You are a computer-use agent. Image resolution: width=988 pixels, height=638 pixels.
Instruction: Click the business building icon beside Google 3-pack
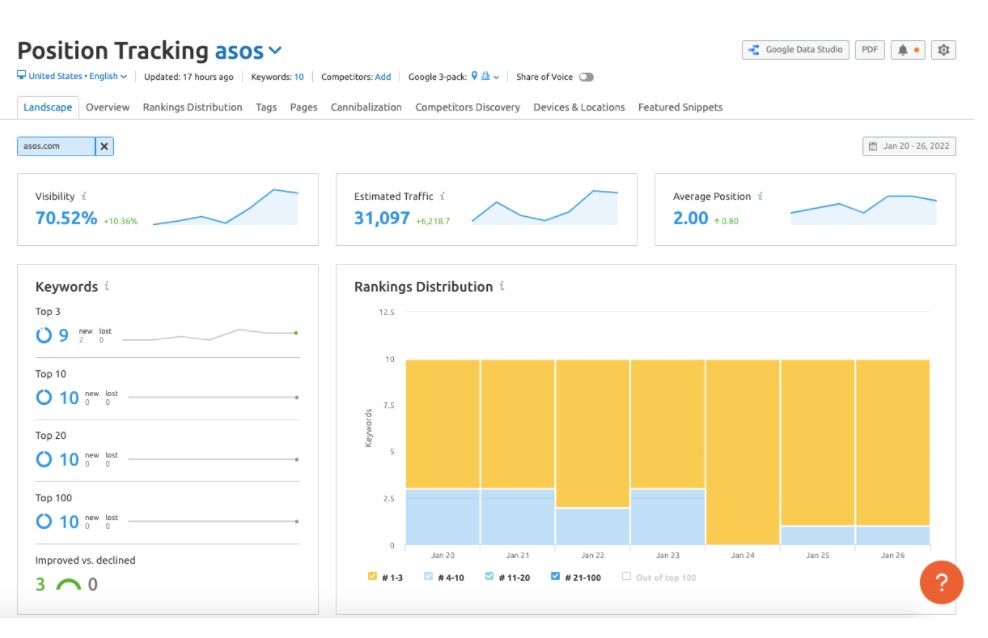point(486,76)
